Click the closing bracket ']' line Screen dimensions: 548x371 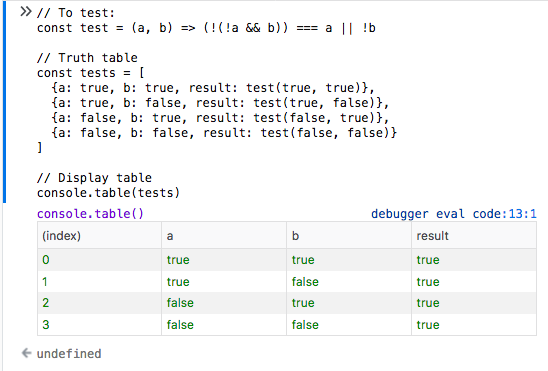(x=39, y=147)
